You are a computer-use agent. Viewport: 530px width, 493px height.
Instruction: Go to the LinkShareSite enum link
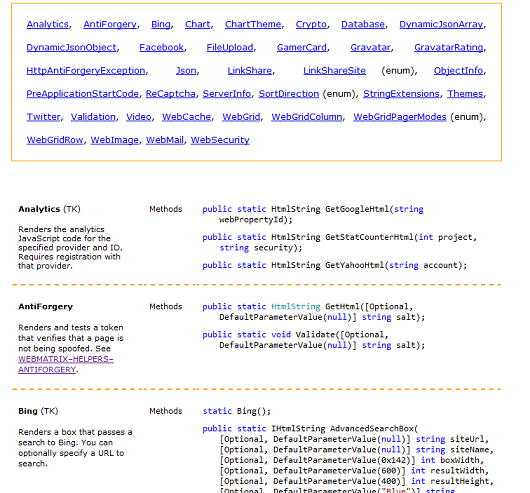pos(334,71)
